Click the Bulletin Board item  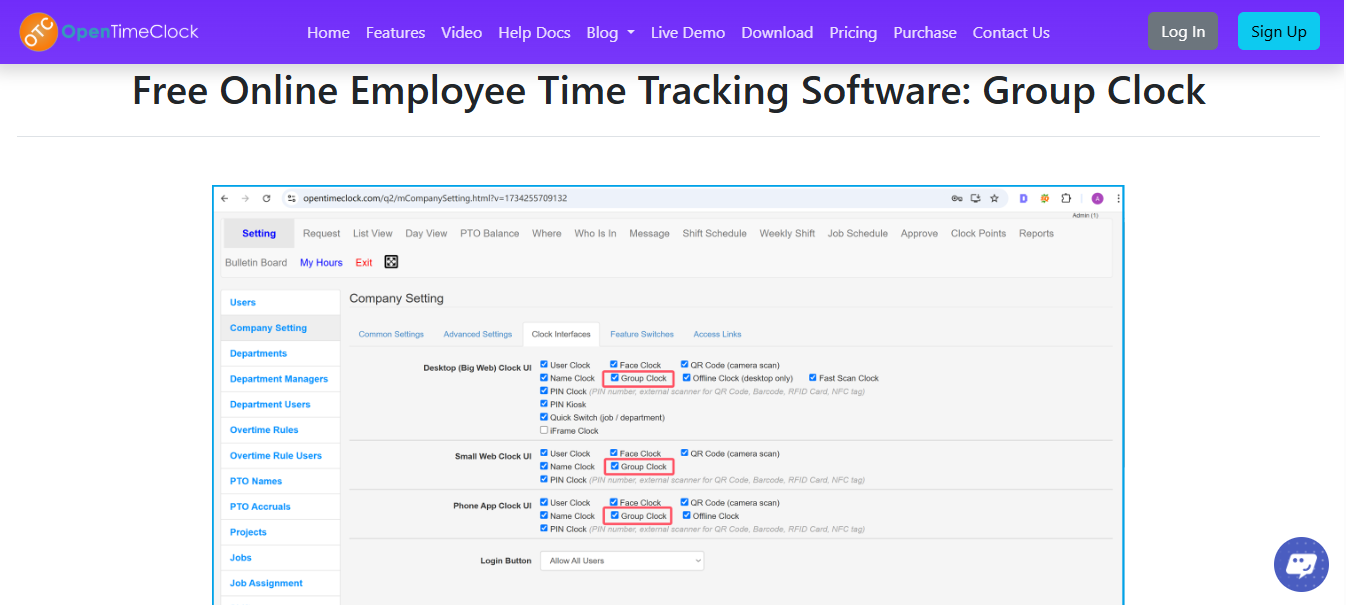tap(256, 262)
